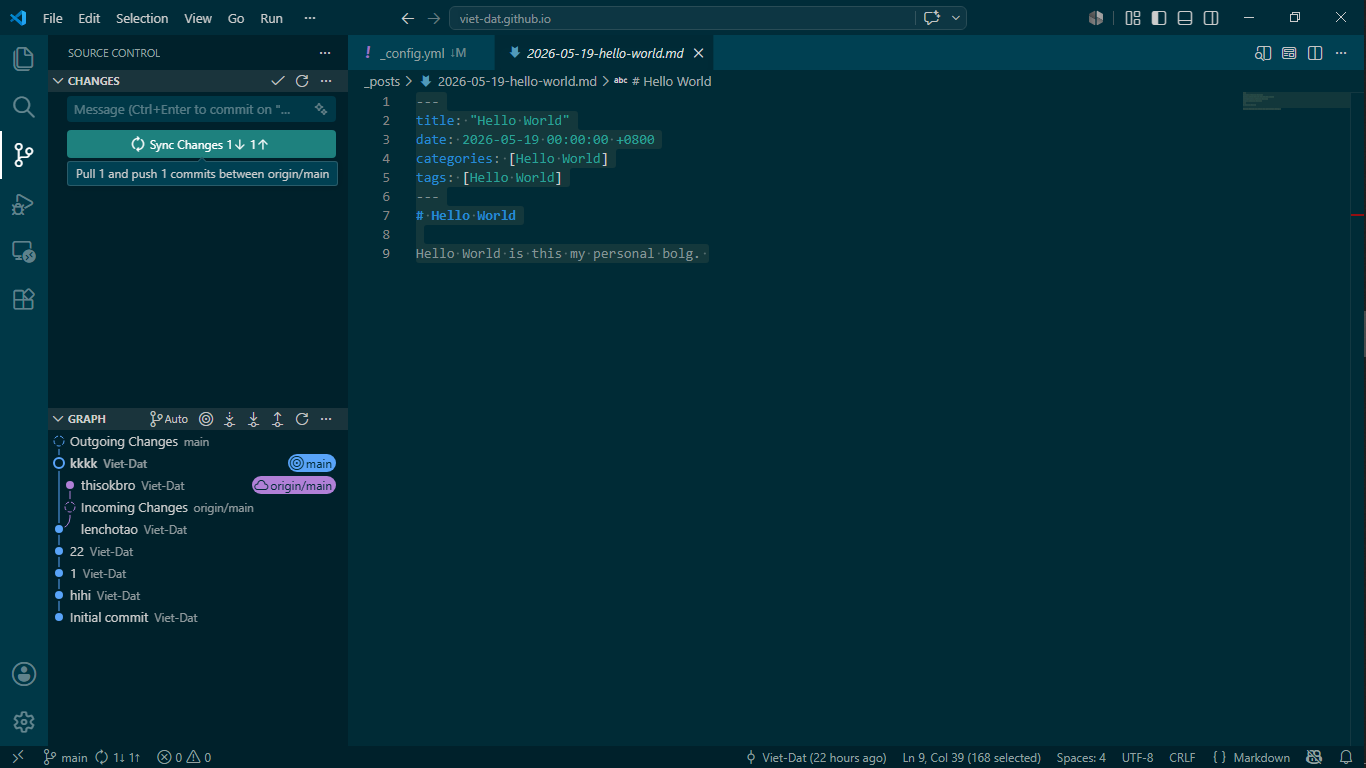Open the Selection menu
This screenshot has width=1366, height=768.
142,18
